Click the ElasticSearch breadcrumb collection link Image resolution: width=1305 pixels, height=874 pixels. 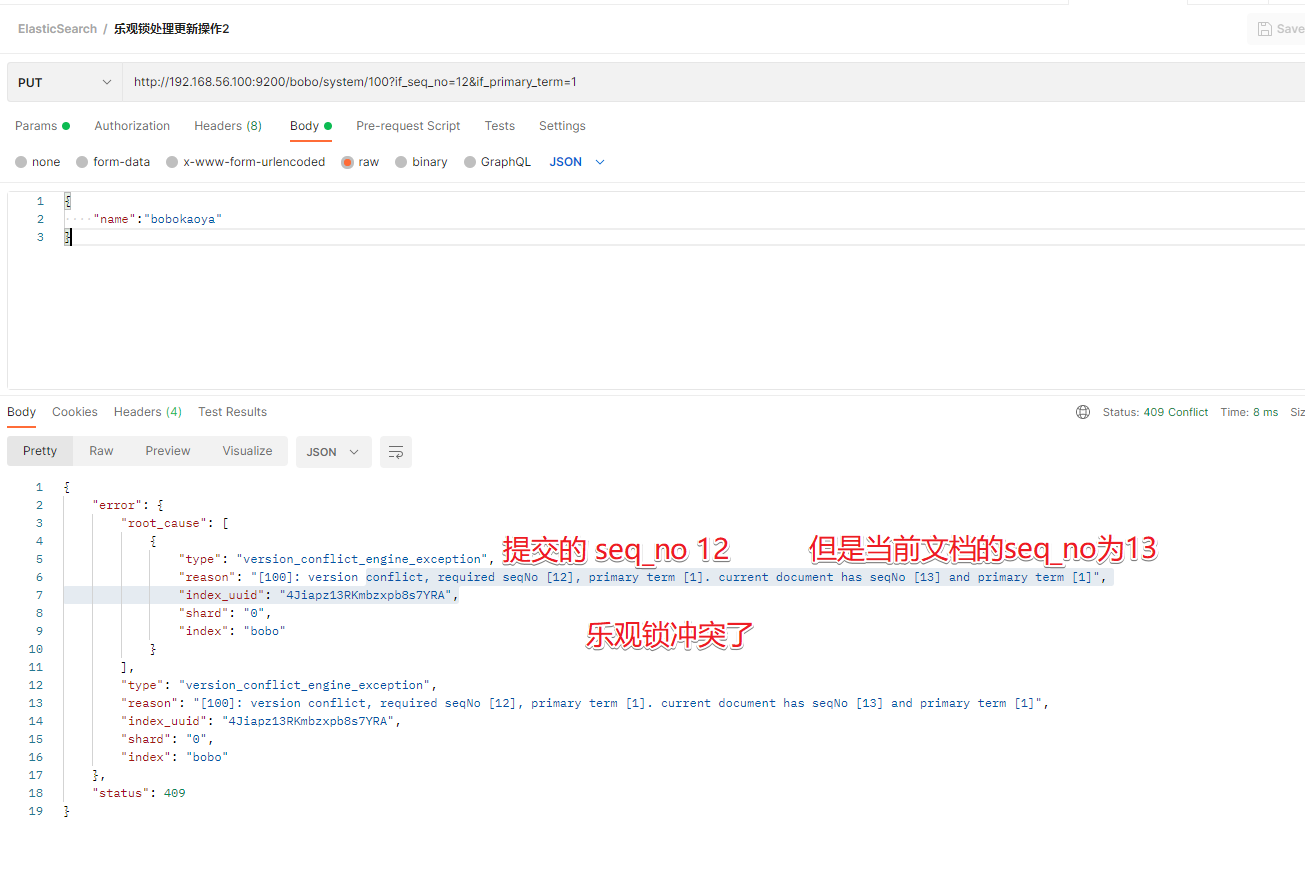pyautogui.click(x=57, y=29)
